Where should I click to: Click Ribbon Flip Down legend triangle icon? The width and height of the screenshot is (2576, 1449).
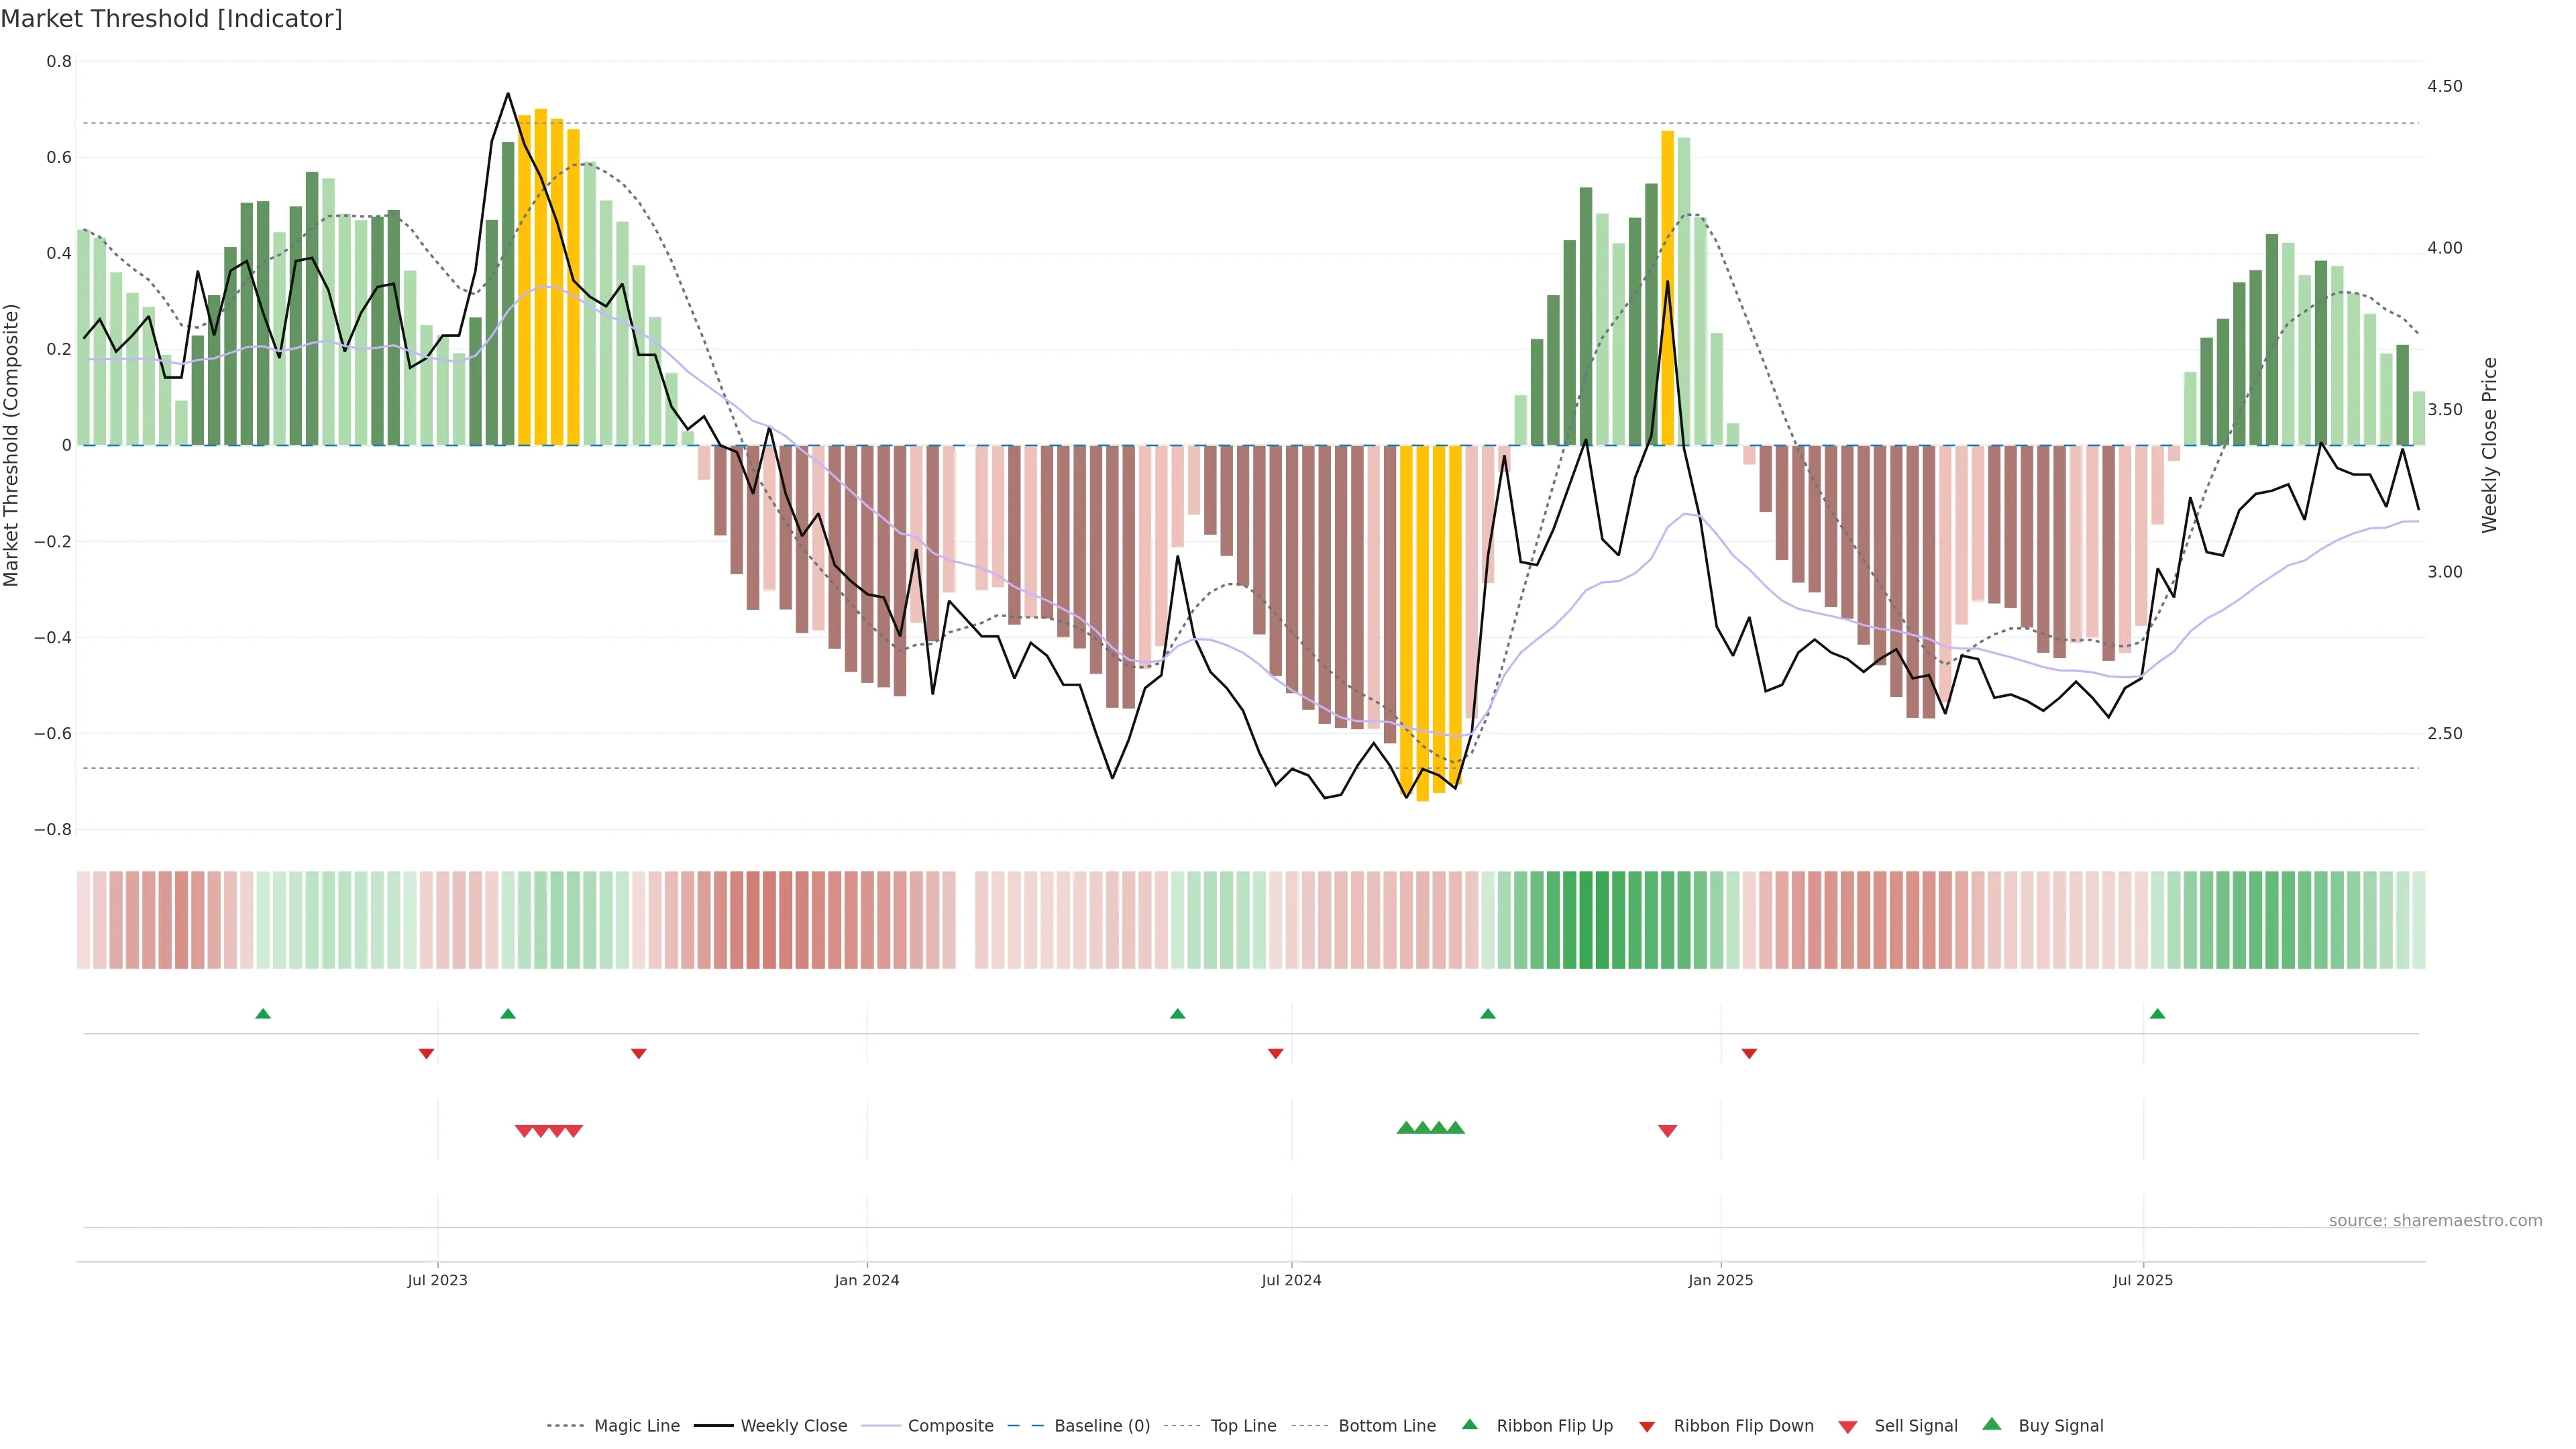(1647, 1427)
